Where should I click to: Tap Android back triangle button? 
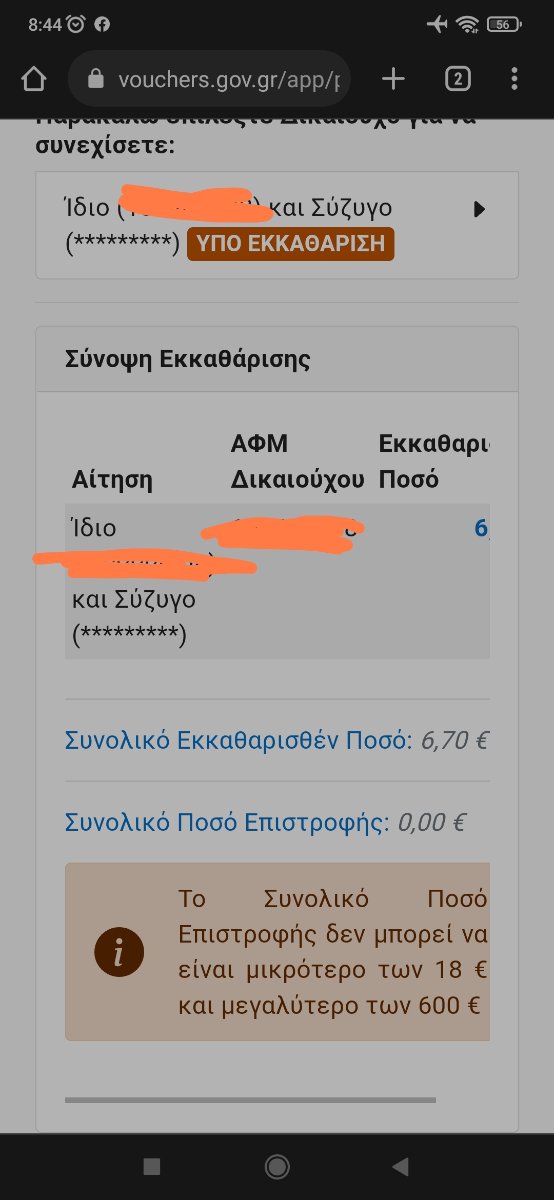tap(401, 1166)
